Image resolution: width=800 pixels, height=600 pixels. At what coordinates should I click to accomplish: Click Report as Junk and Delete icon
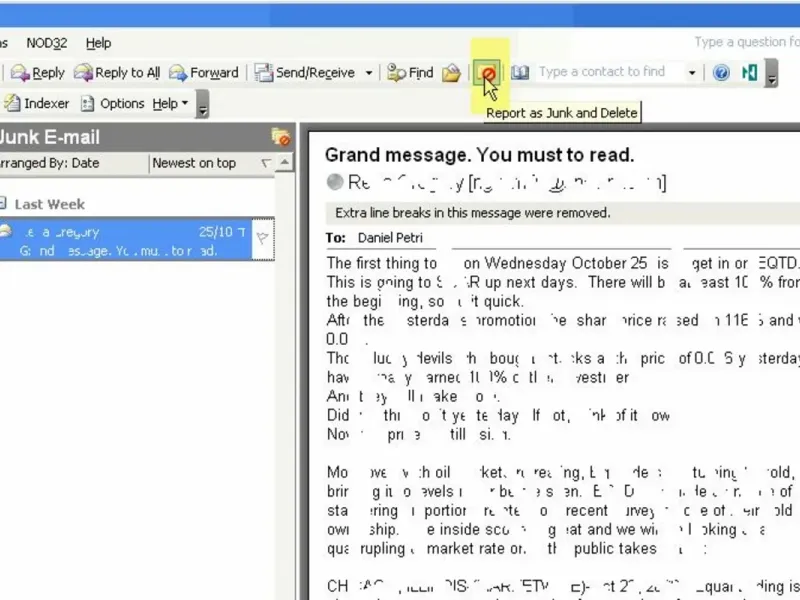(x=486, y=73)
